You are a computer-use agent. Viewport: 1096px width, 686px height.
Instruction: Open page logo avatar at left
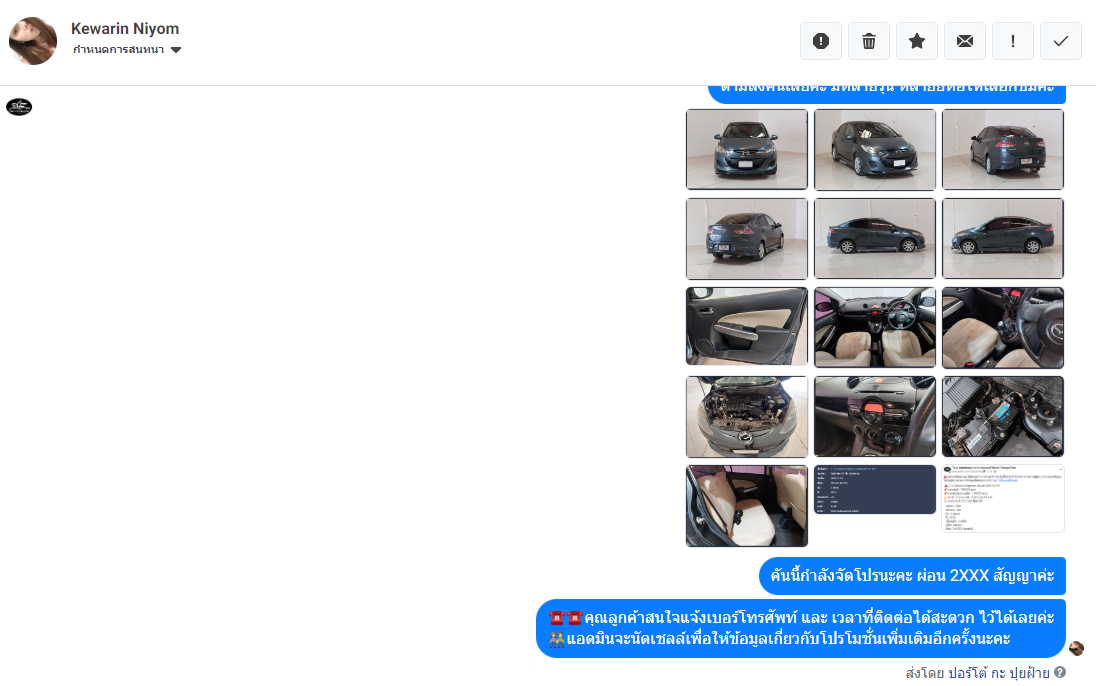tap(19, 107)
